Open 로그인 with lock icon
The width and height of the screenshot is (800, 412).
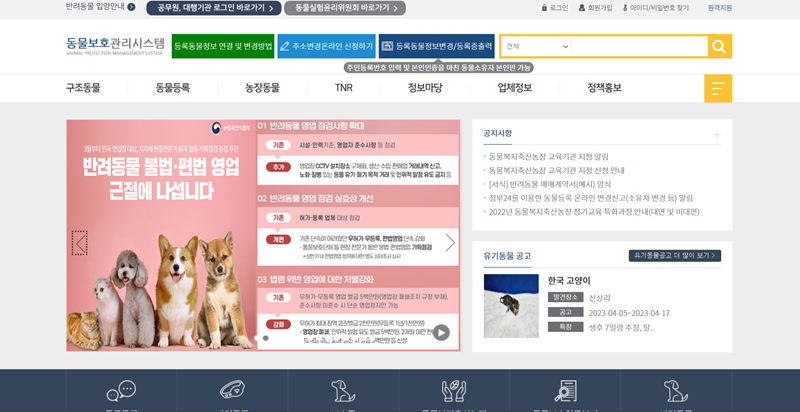(555, 8)
